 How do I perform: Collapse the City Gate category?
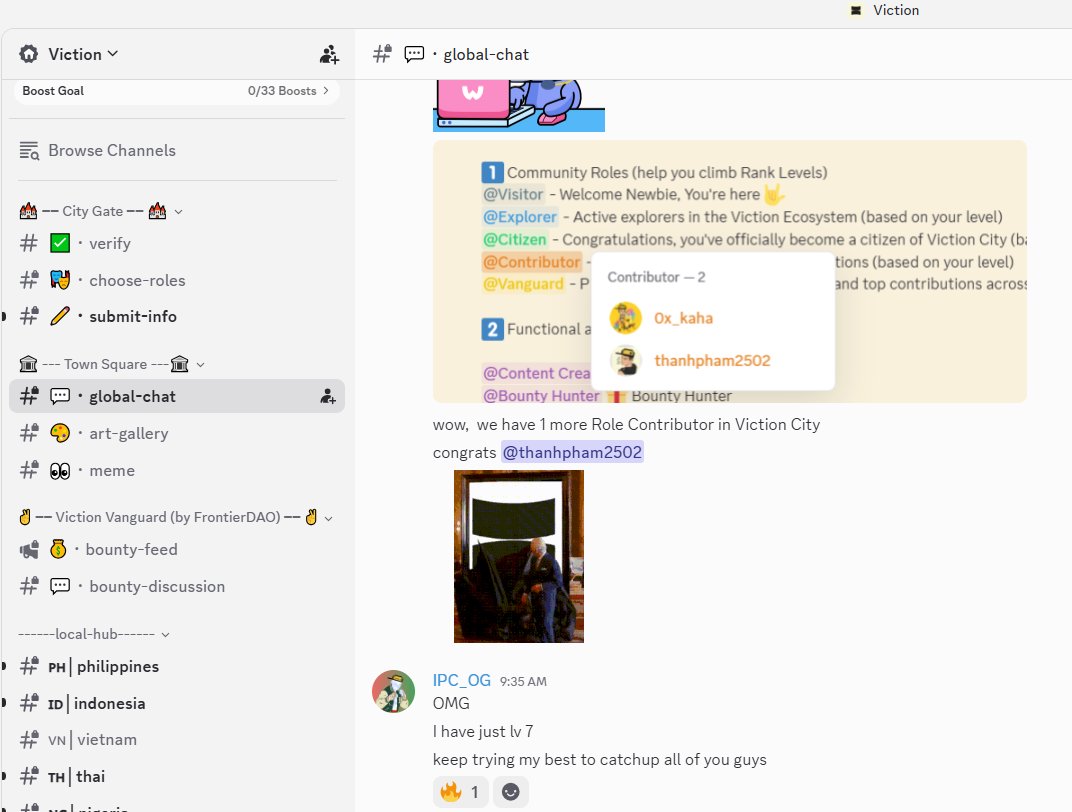pos(101,211)
